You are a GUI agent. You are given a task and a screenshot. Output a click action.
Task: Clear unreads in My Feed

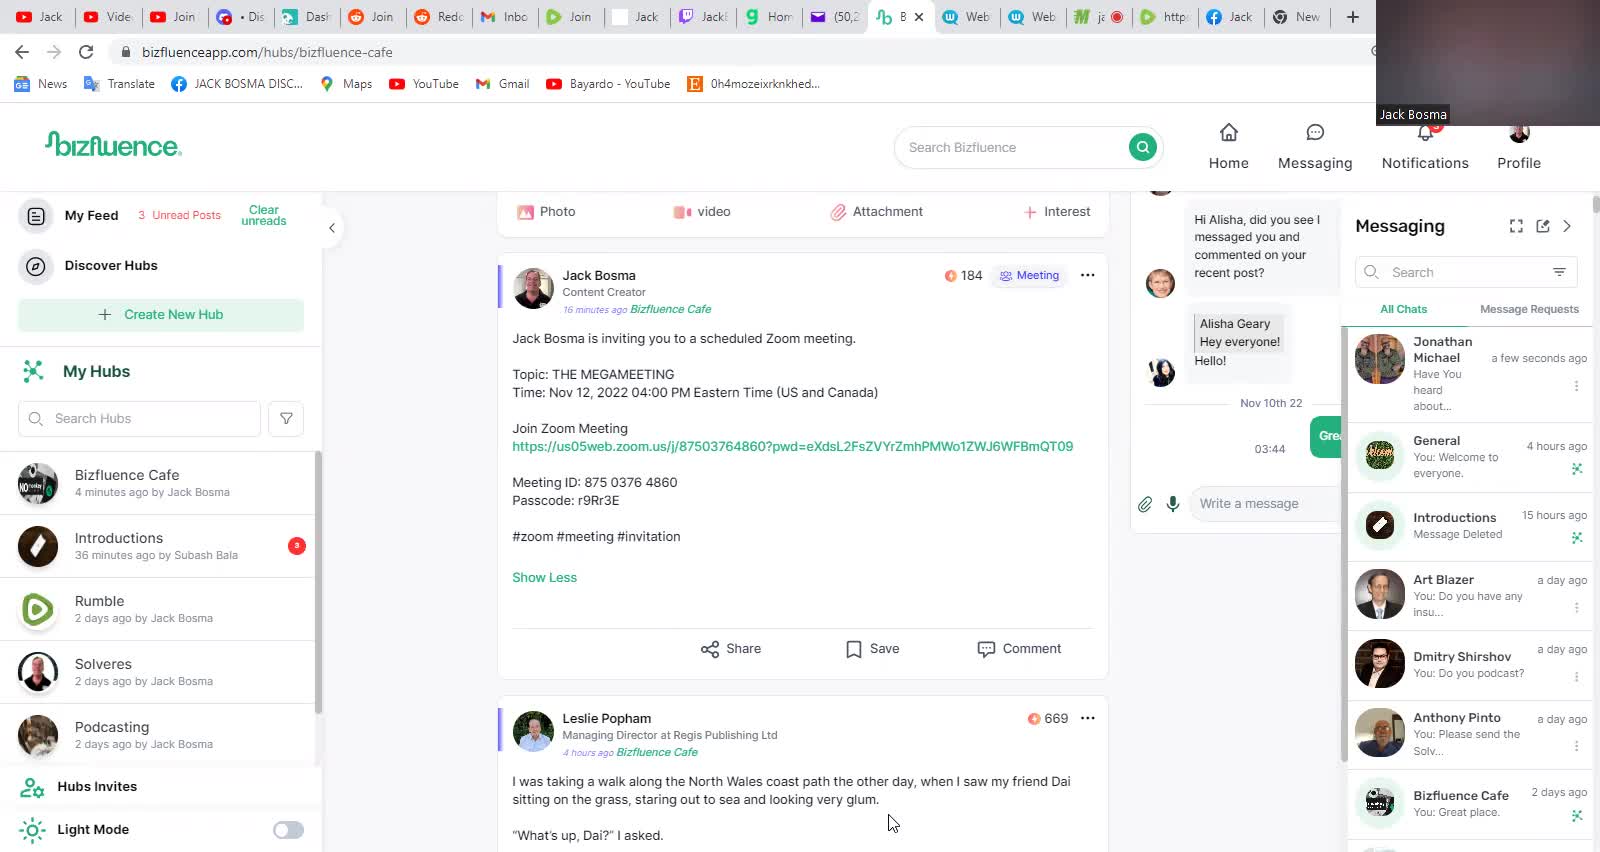[263, 215]
